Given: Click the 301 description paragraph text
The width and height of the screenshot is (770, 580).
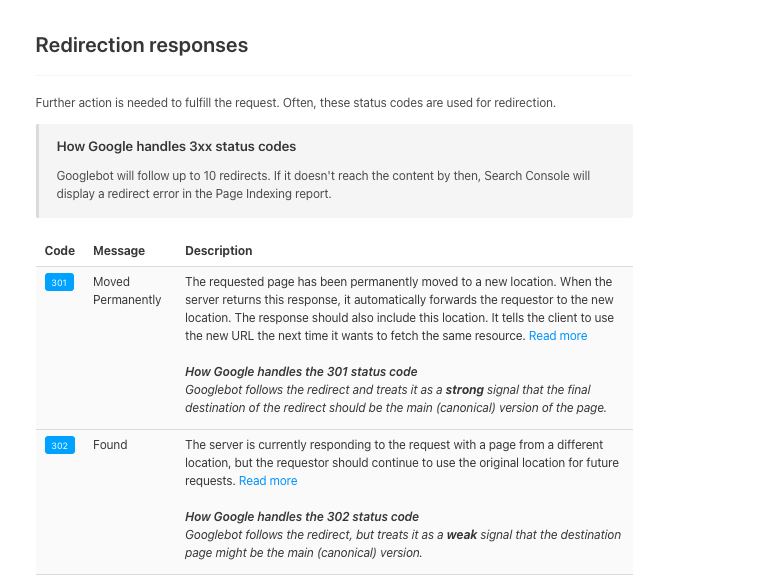Looking at the screenshot, I should tap(399, 309).
